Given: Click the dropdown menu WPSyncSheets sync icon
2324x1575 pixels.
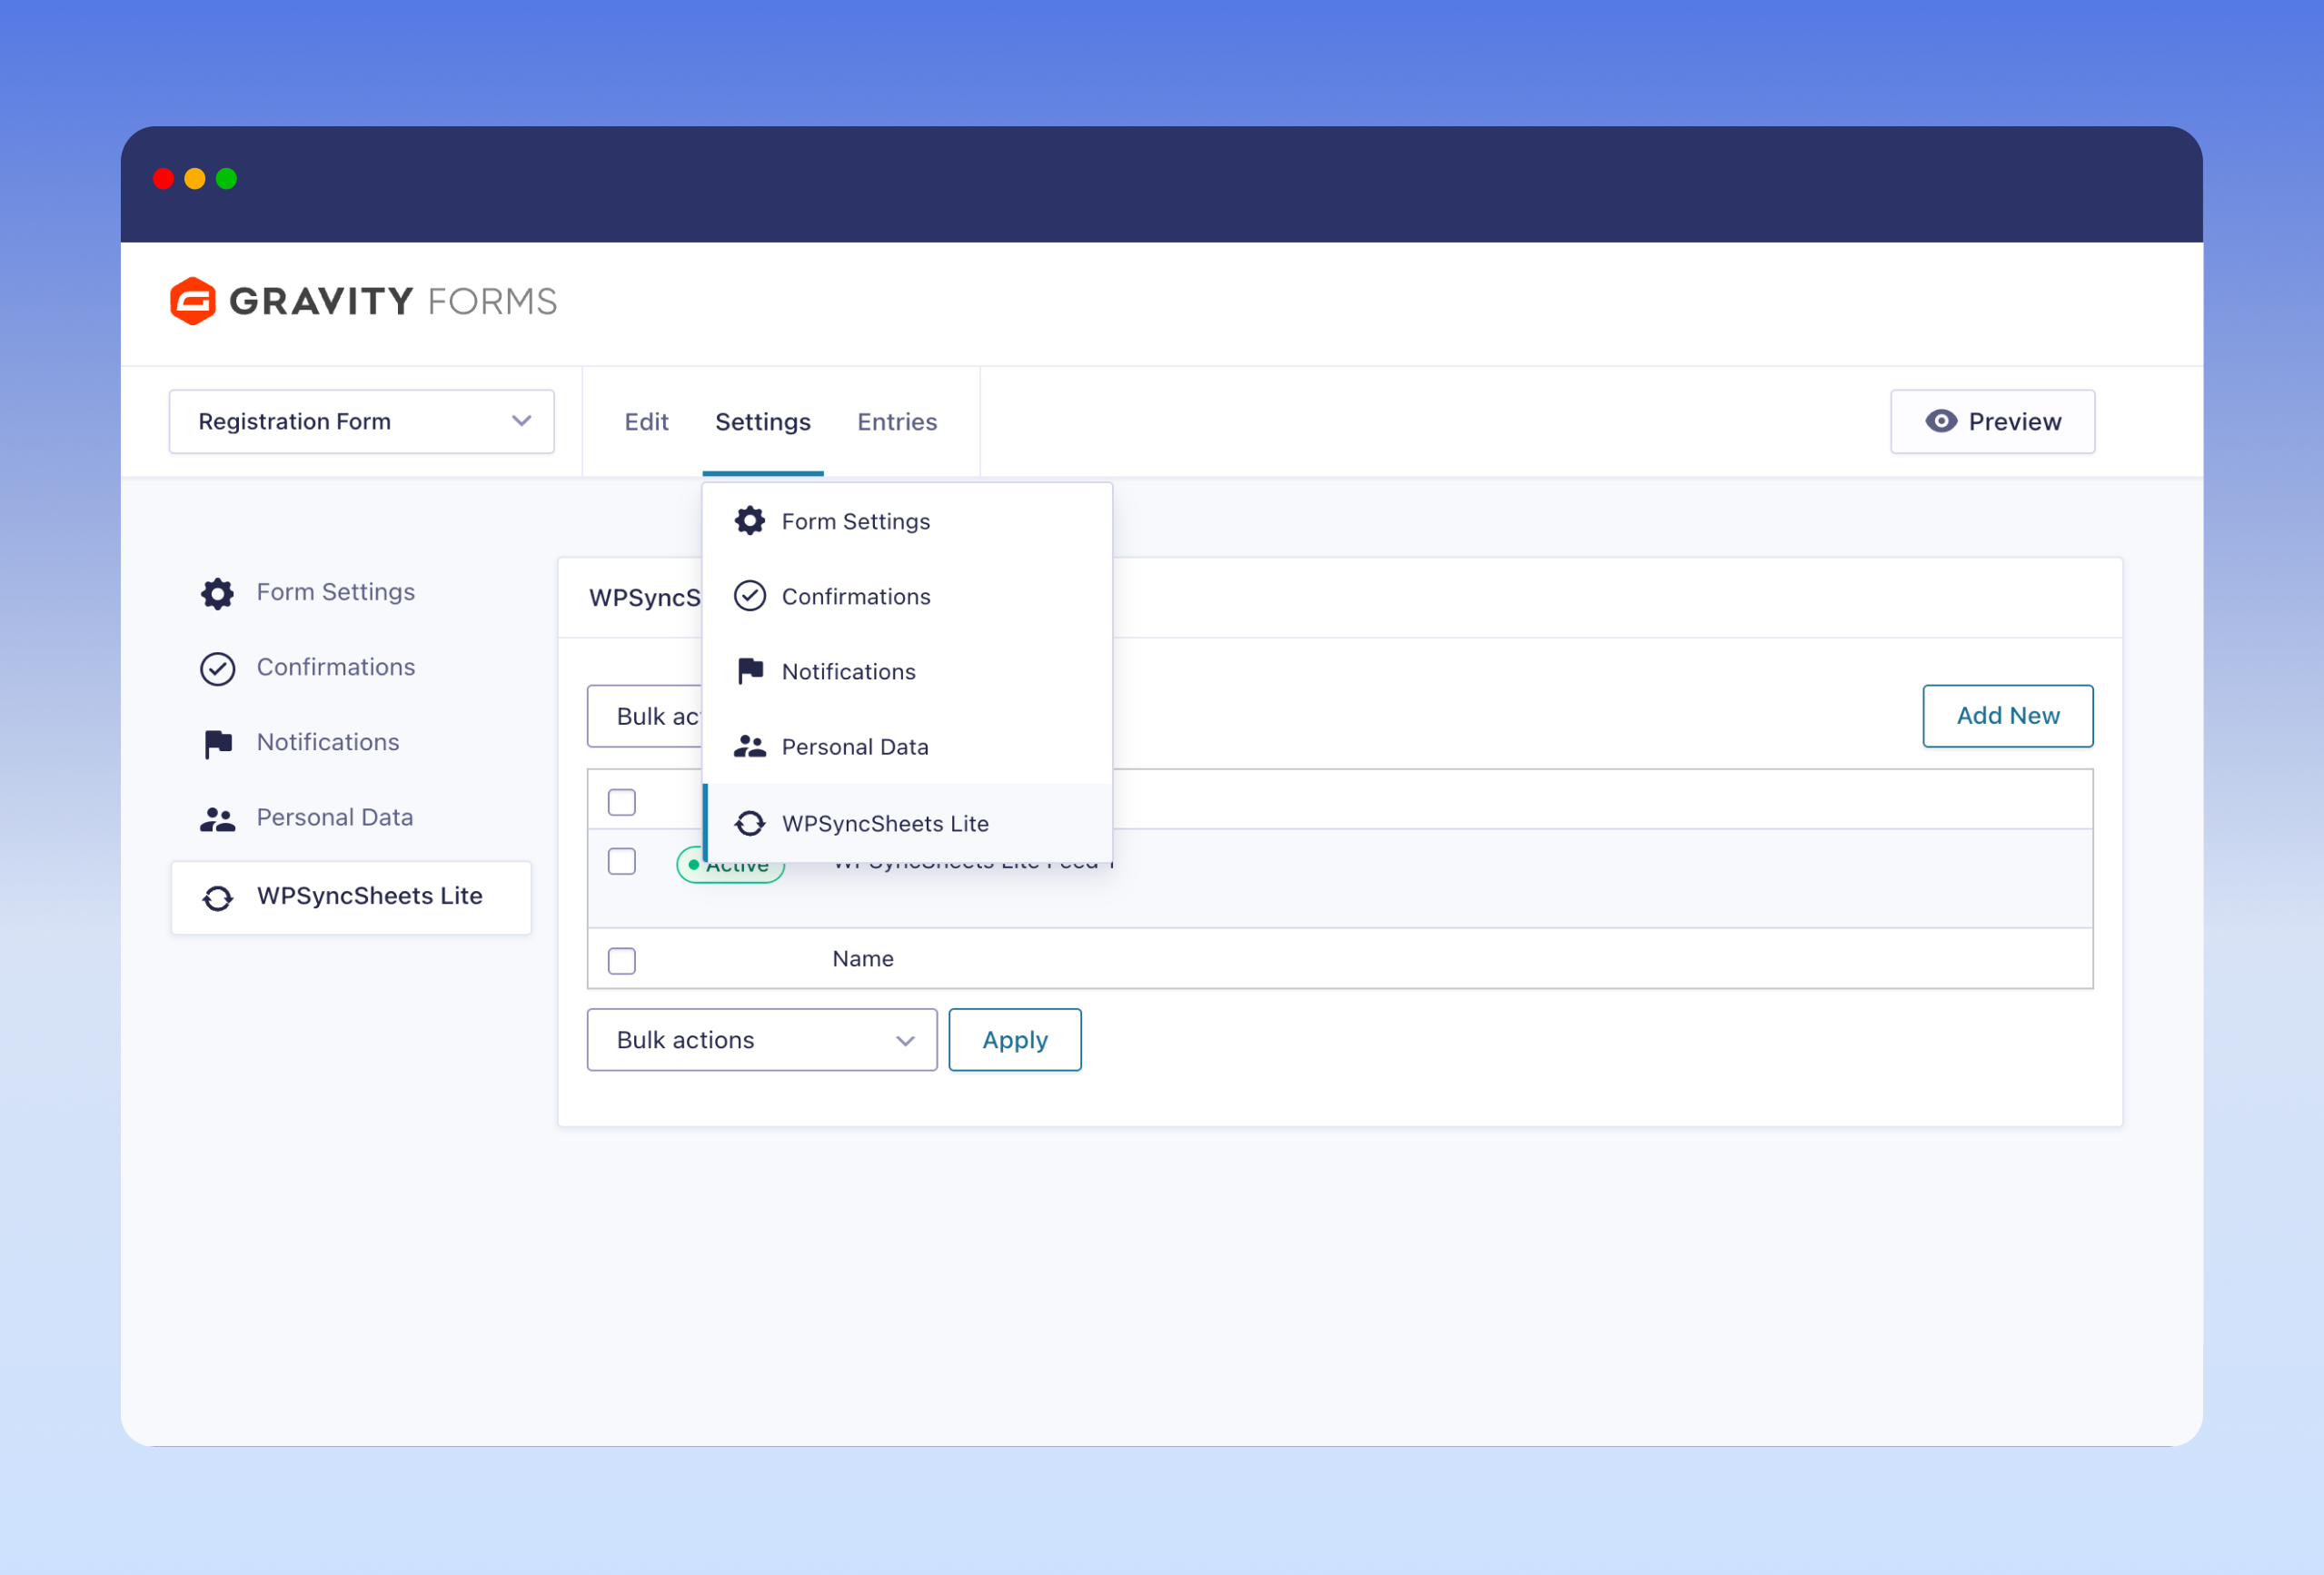Looking at the screenshot, I should [x=750, y=823].
